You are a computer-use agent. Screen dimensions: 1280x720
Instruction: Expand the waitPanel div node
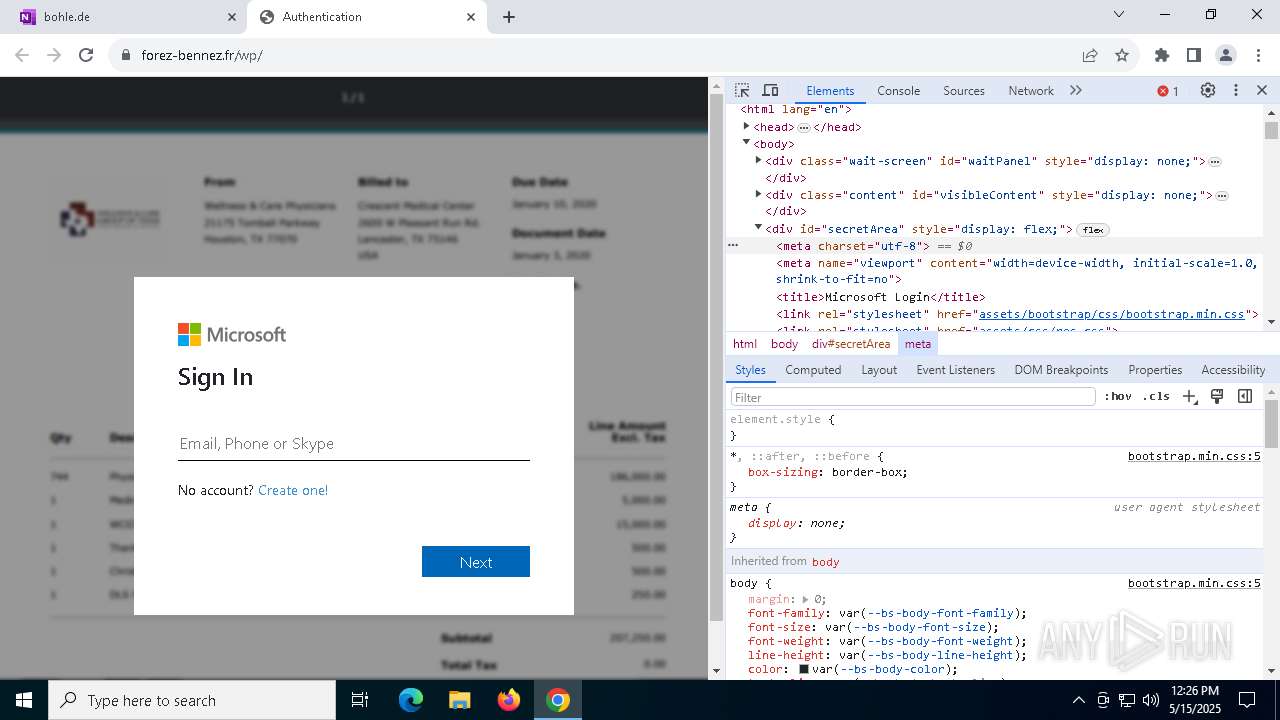click(758, 160)
